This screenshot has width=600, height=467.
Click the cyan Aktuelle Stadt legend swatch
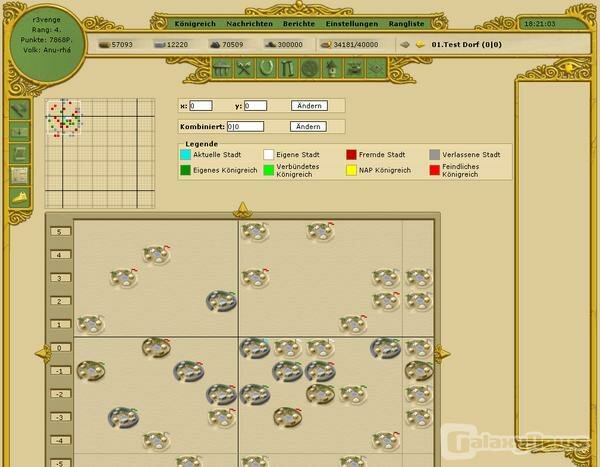pyautogui.click(x=184, y=155)
